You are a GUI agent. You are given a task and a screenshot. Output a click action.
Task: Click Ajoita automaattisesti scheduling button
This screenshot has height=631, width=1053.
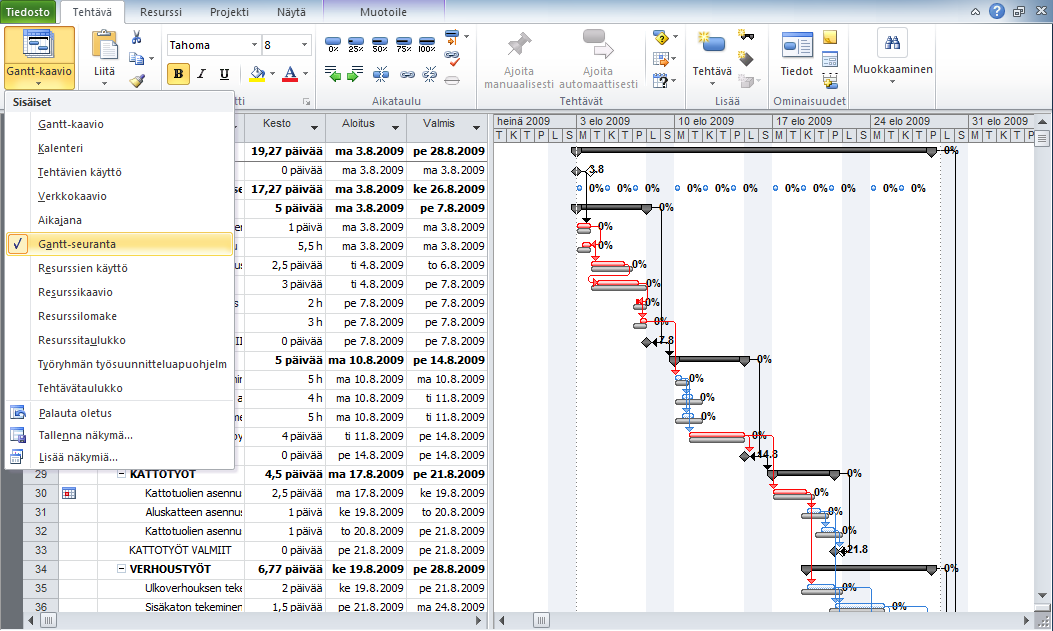tap(598, 60)
